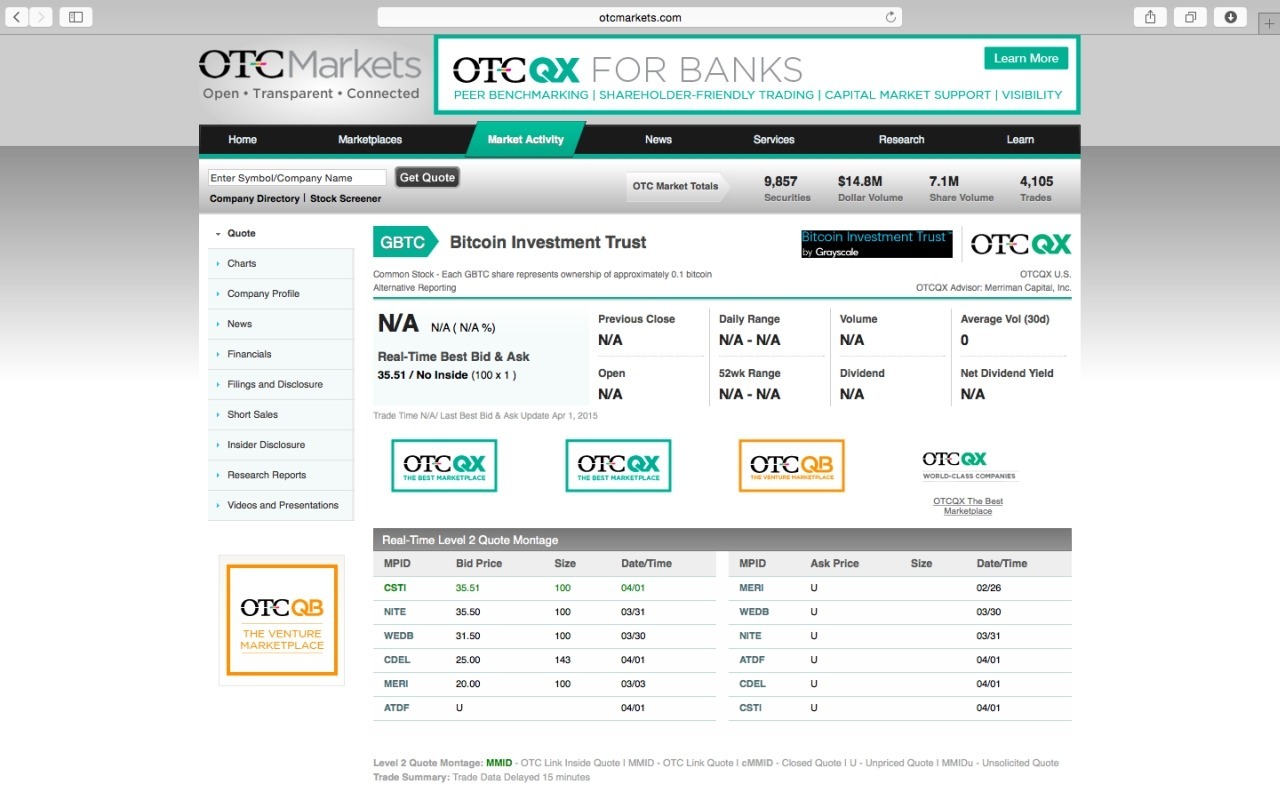This screenshot has height=800, width=1280.
Task: Select the Market Activity tab
Action: coord(526,140)
